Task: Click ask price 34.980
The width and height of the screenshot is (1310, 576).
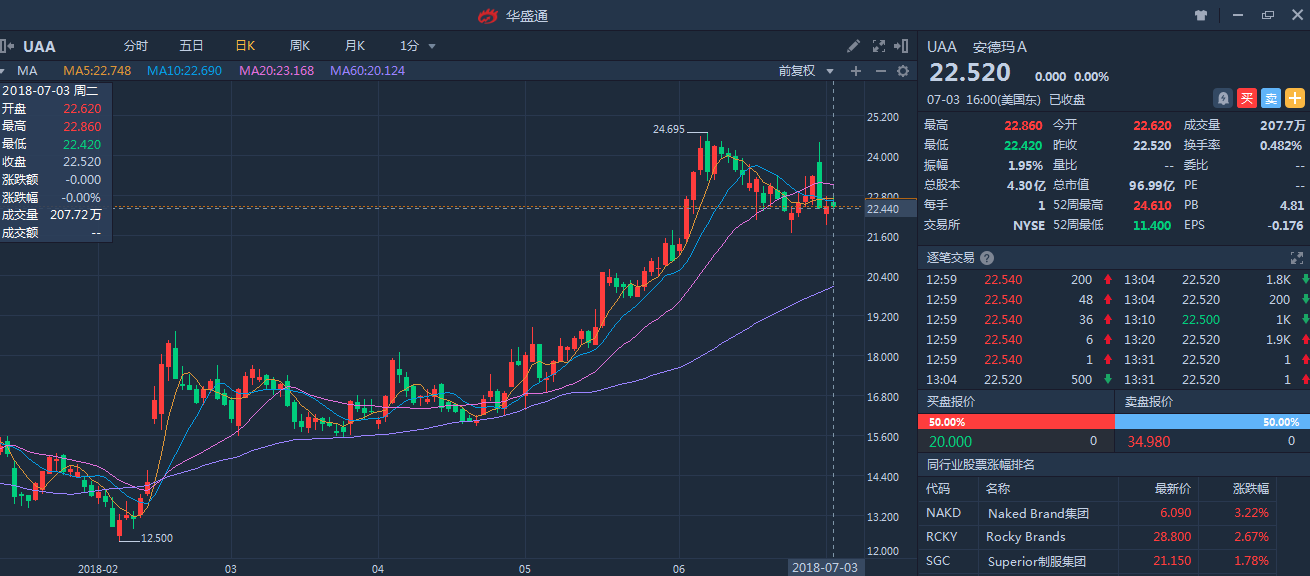Action: coord(1148,441)
